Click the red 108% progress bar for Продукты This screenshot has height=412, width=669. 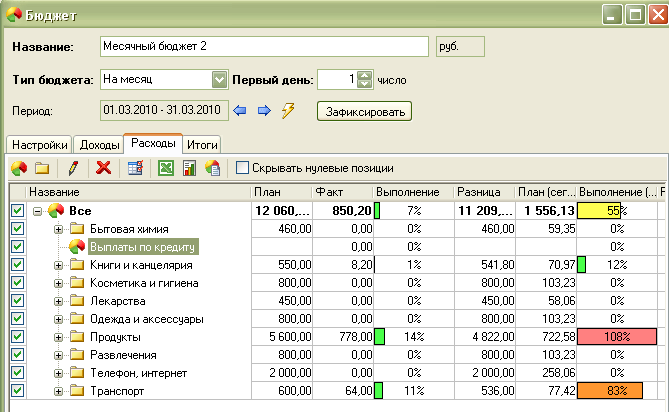point(617,337)
